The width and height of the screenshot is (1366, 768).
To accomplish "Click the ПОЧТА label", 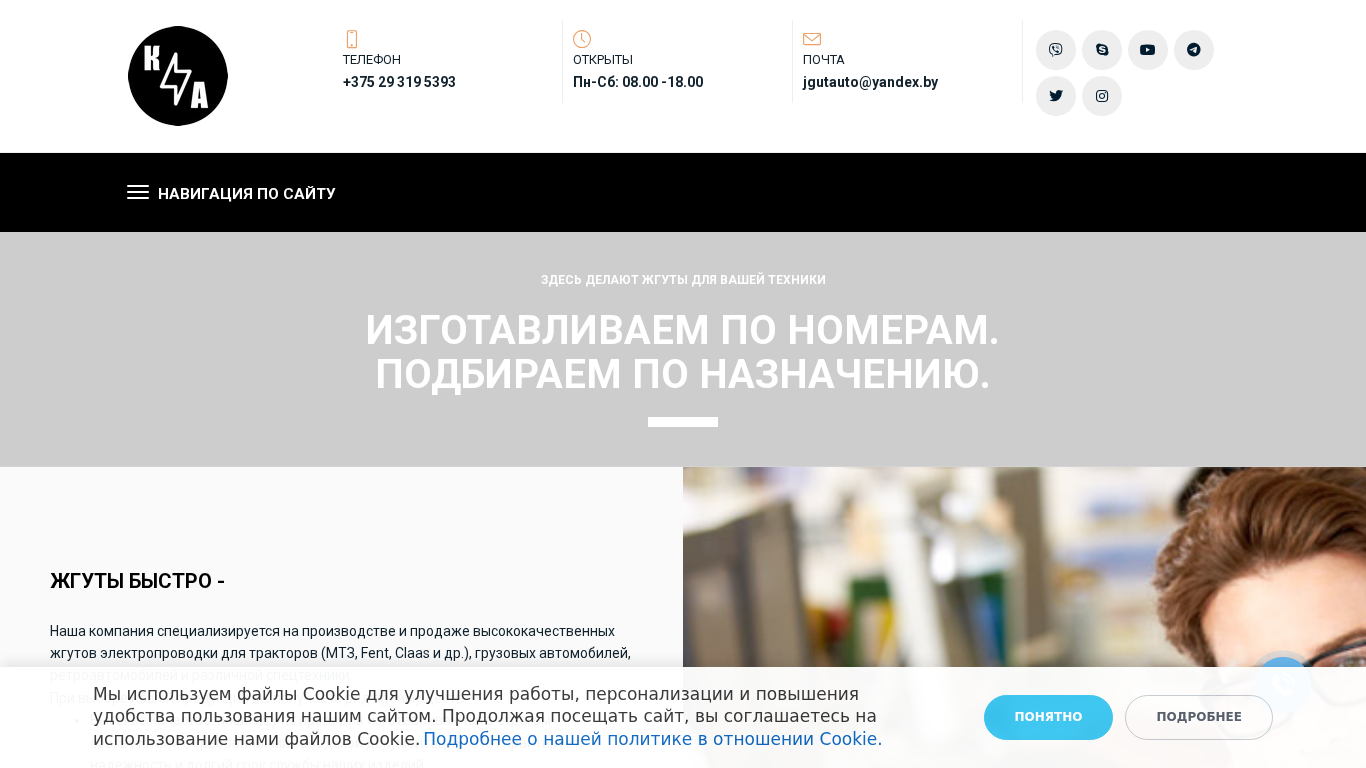I will coord(824,60).
